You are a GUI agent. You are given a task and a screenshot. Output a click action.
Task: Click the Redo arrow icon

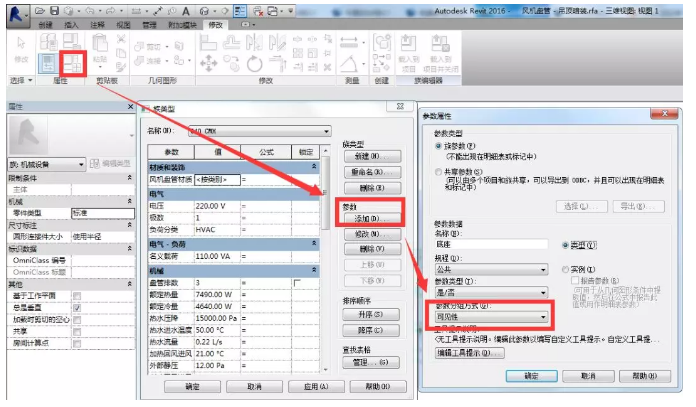(111, 11)
